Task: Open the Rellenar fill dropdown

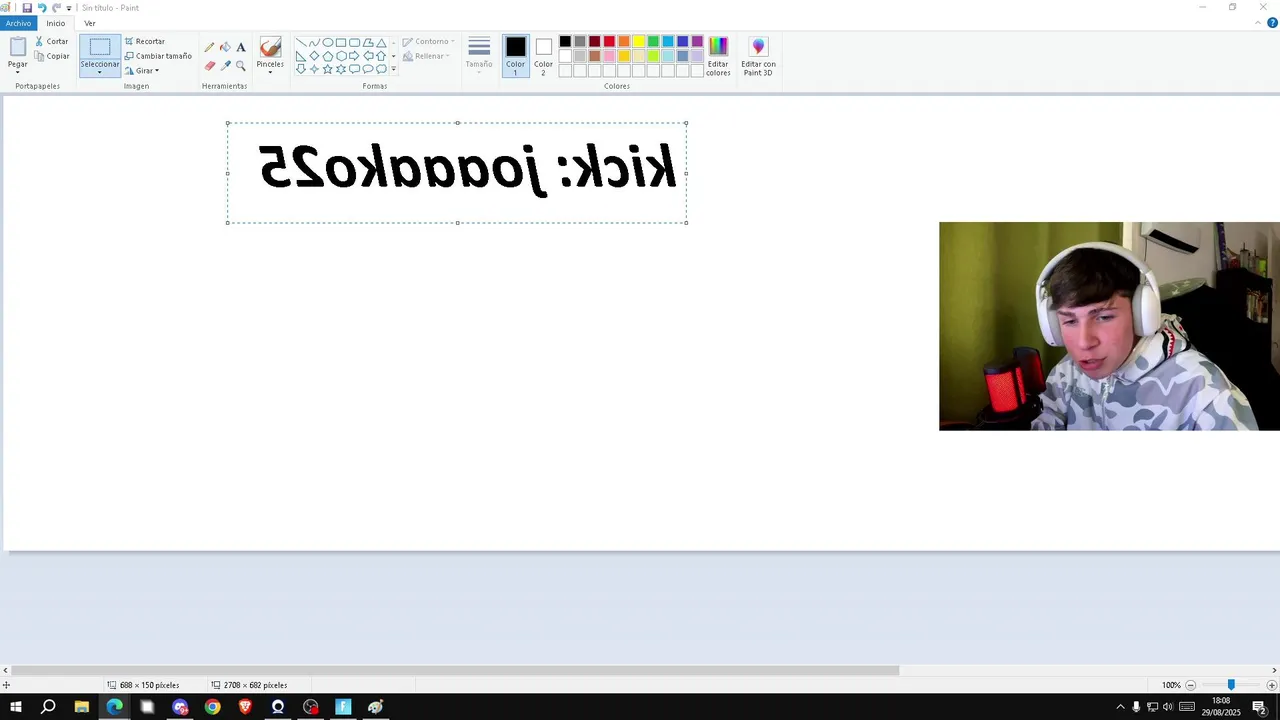Action: click(426, 56)
